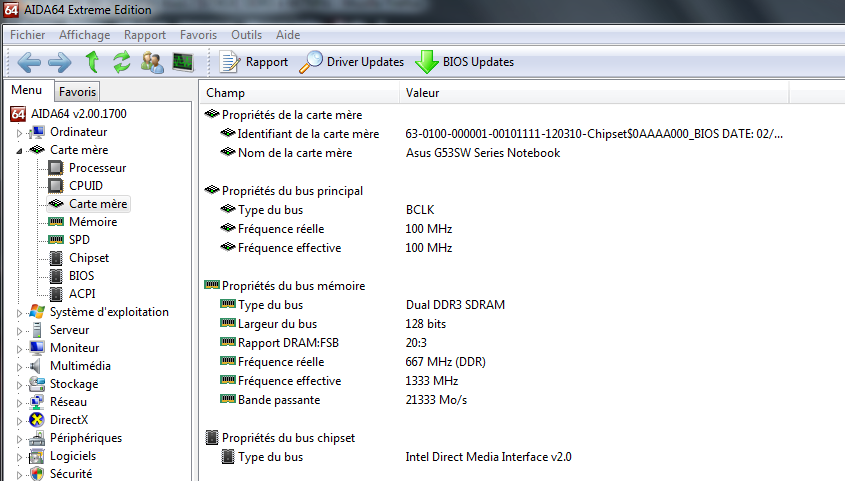
Task: Select the SPD tree item
Action: (81, 240)
